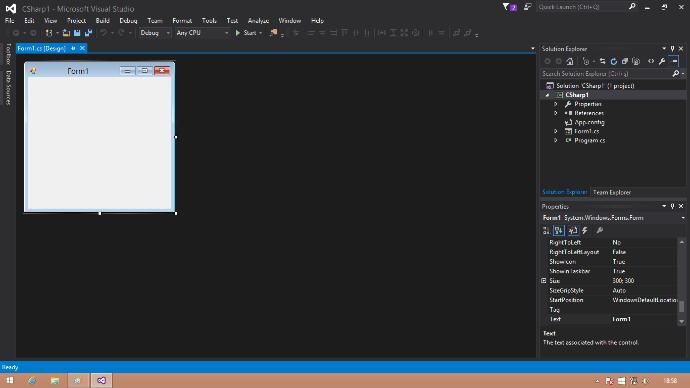Screen dimensions: 690x388
Task: Open the Any CPU platform dropdown
Action: tap(227, 33)
